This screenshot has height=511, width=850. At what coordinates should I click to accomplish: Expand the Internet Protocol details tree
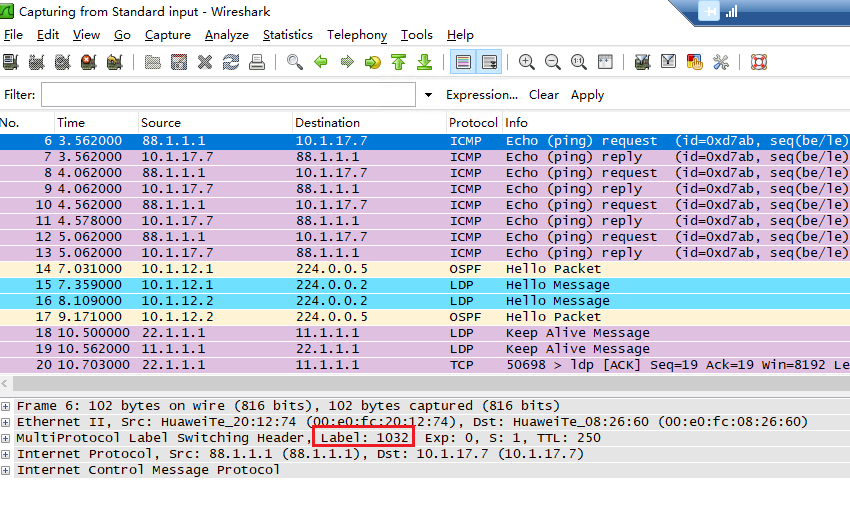pos(5,454)
